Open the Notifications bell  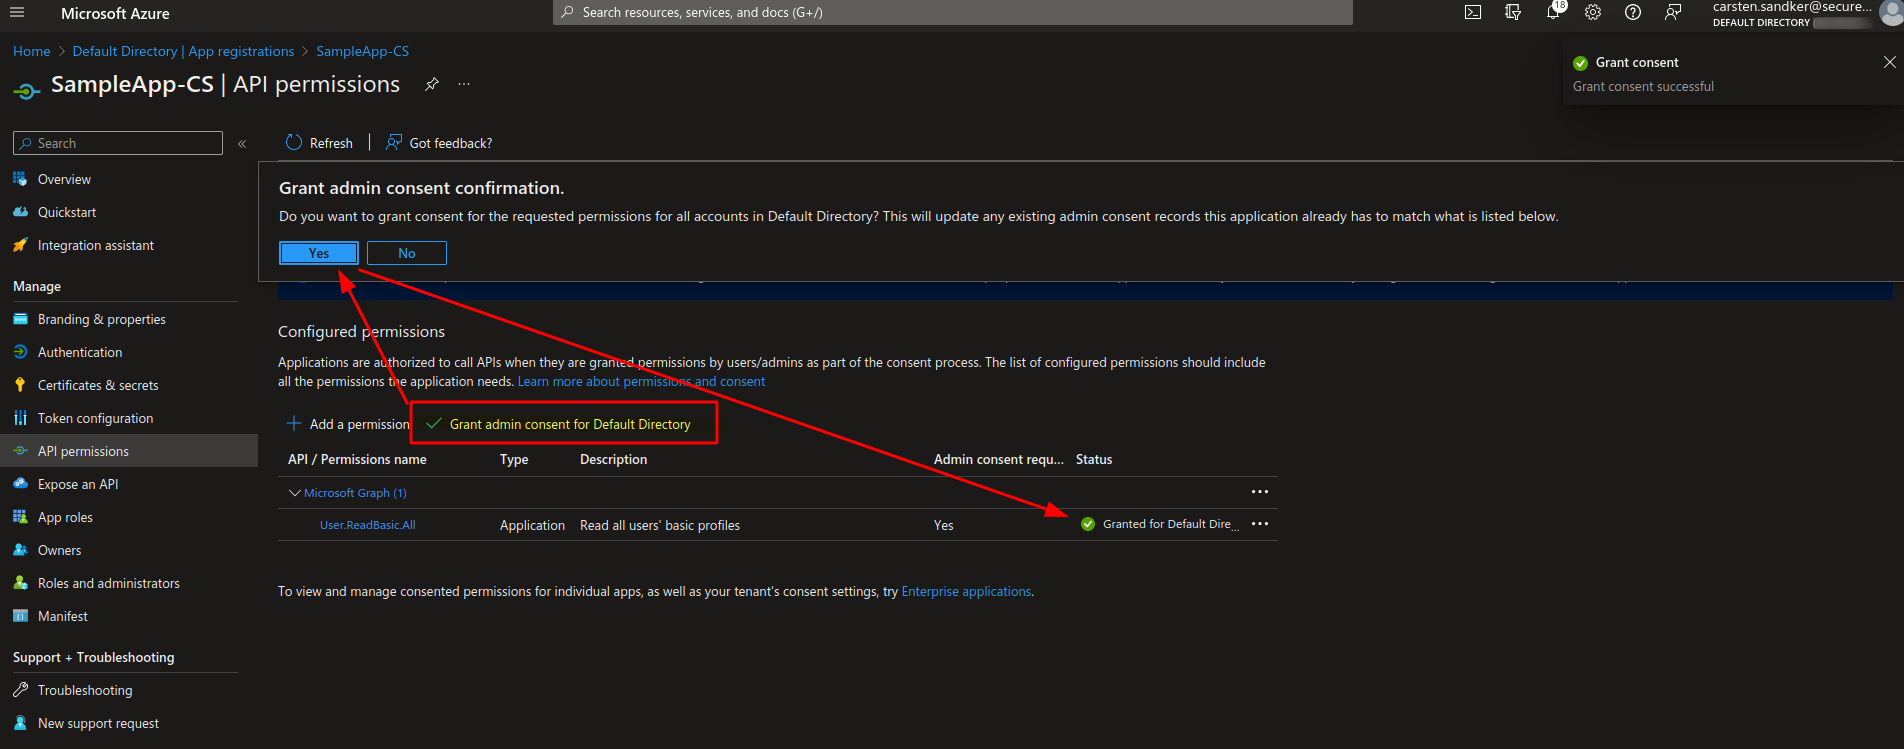1553,13
